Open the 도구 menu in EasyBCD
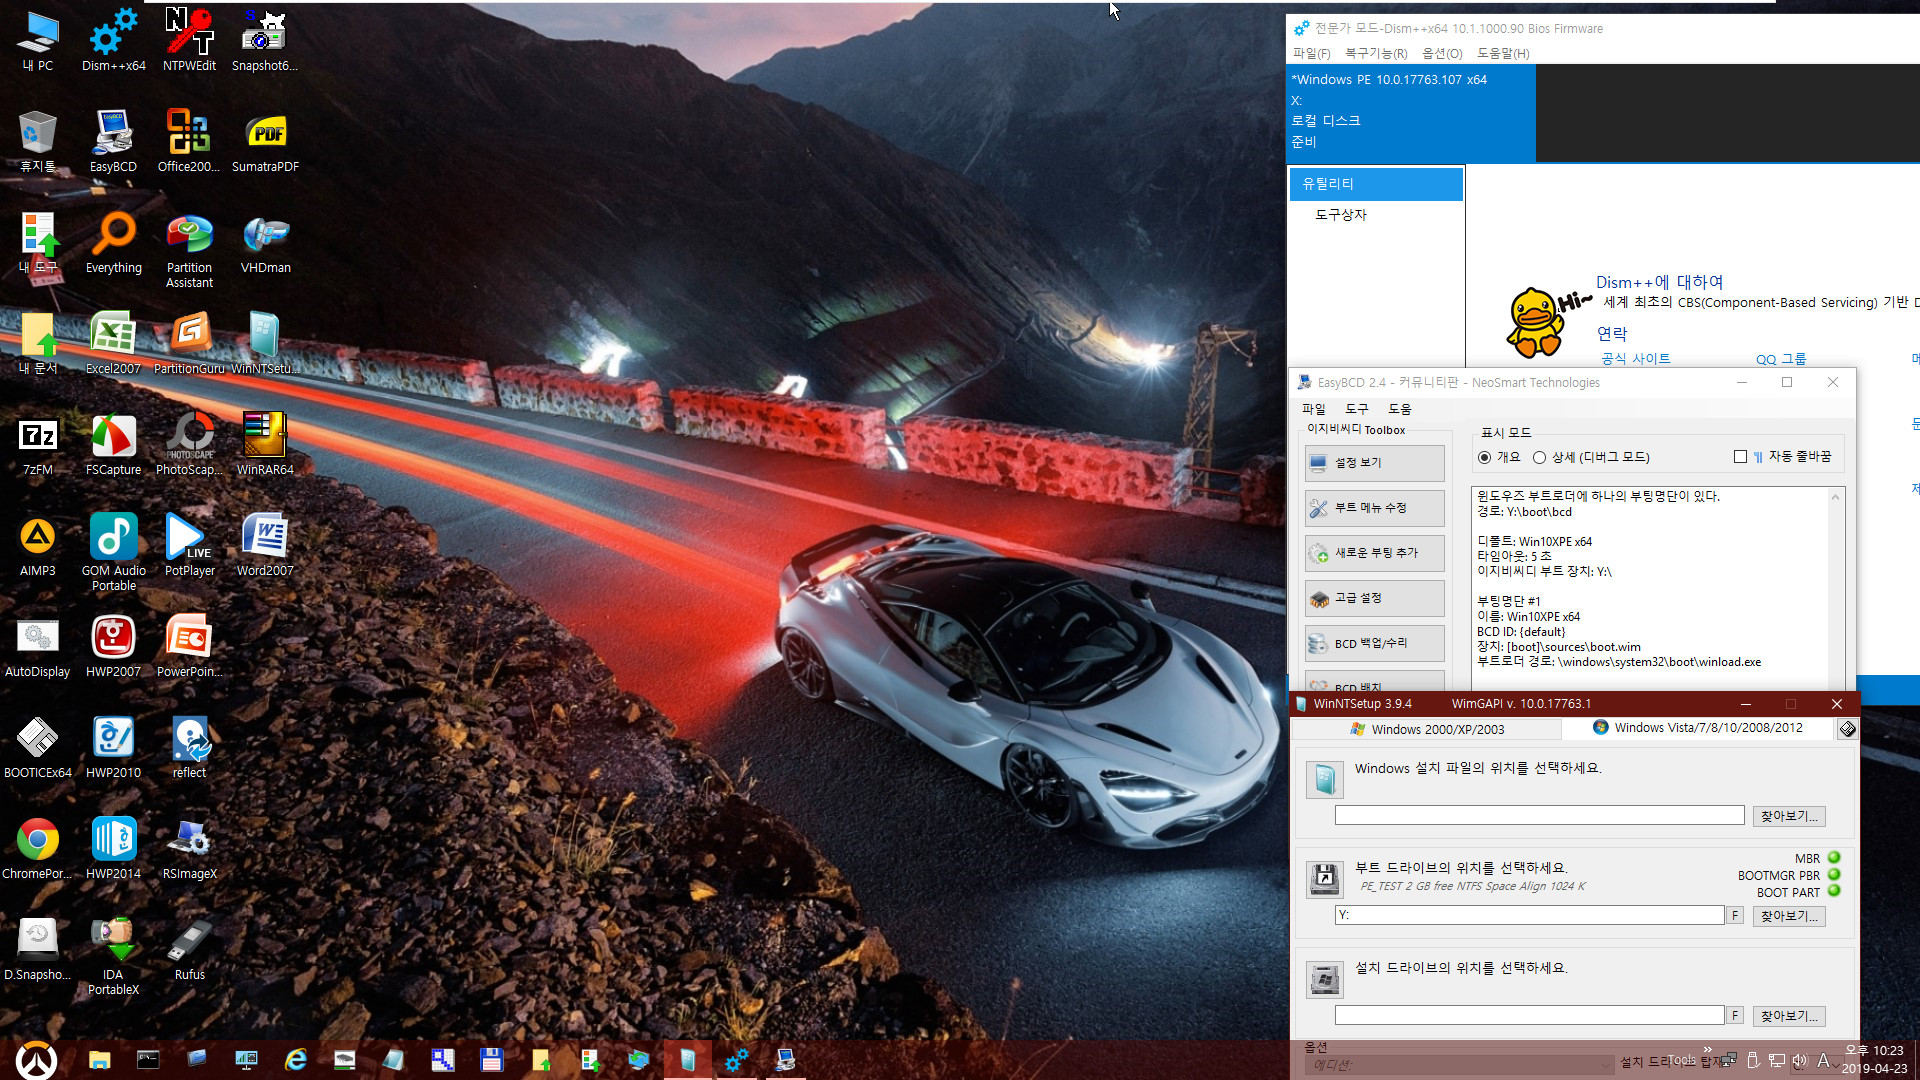Viewport: 1920px width, 1080px height. point(1357,409)
